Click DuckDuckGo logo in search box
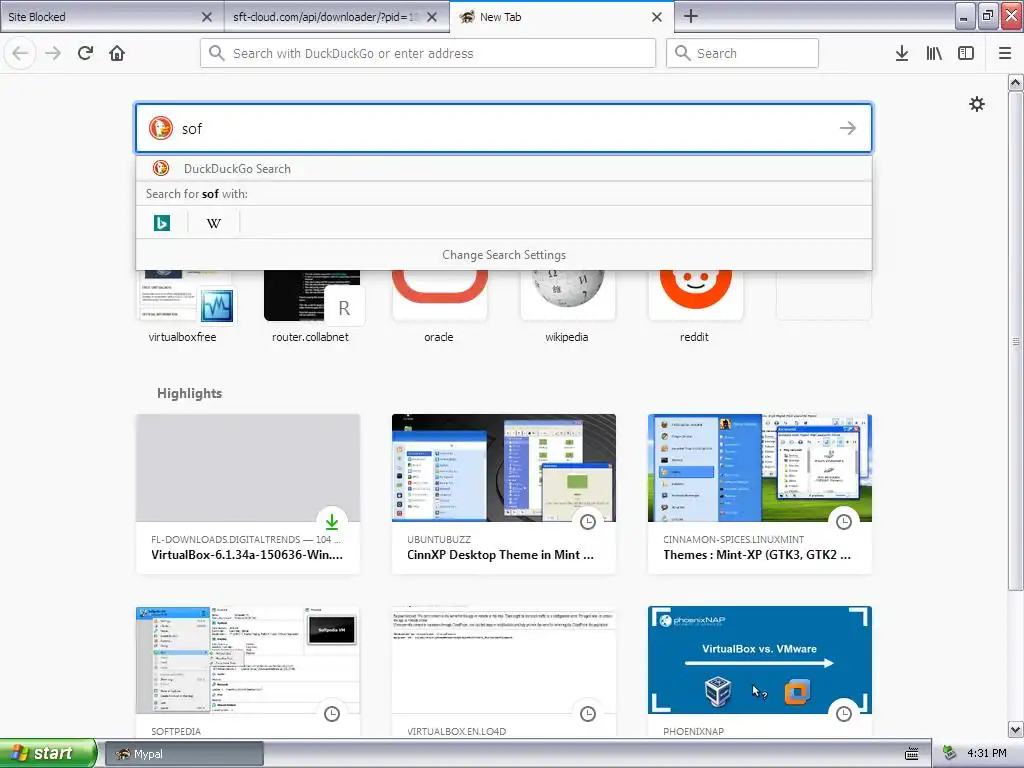 [161, 128]
